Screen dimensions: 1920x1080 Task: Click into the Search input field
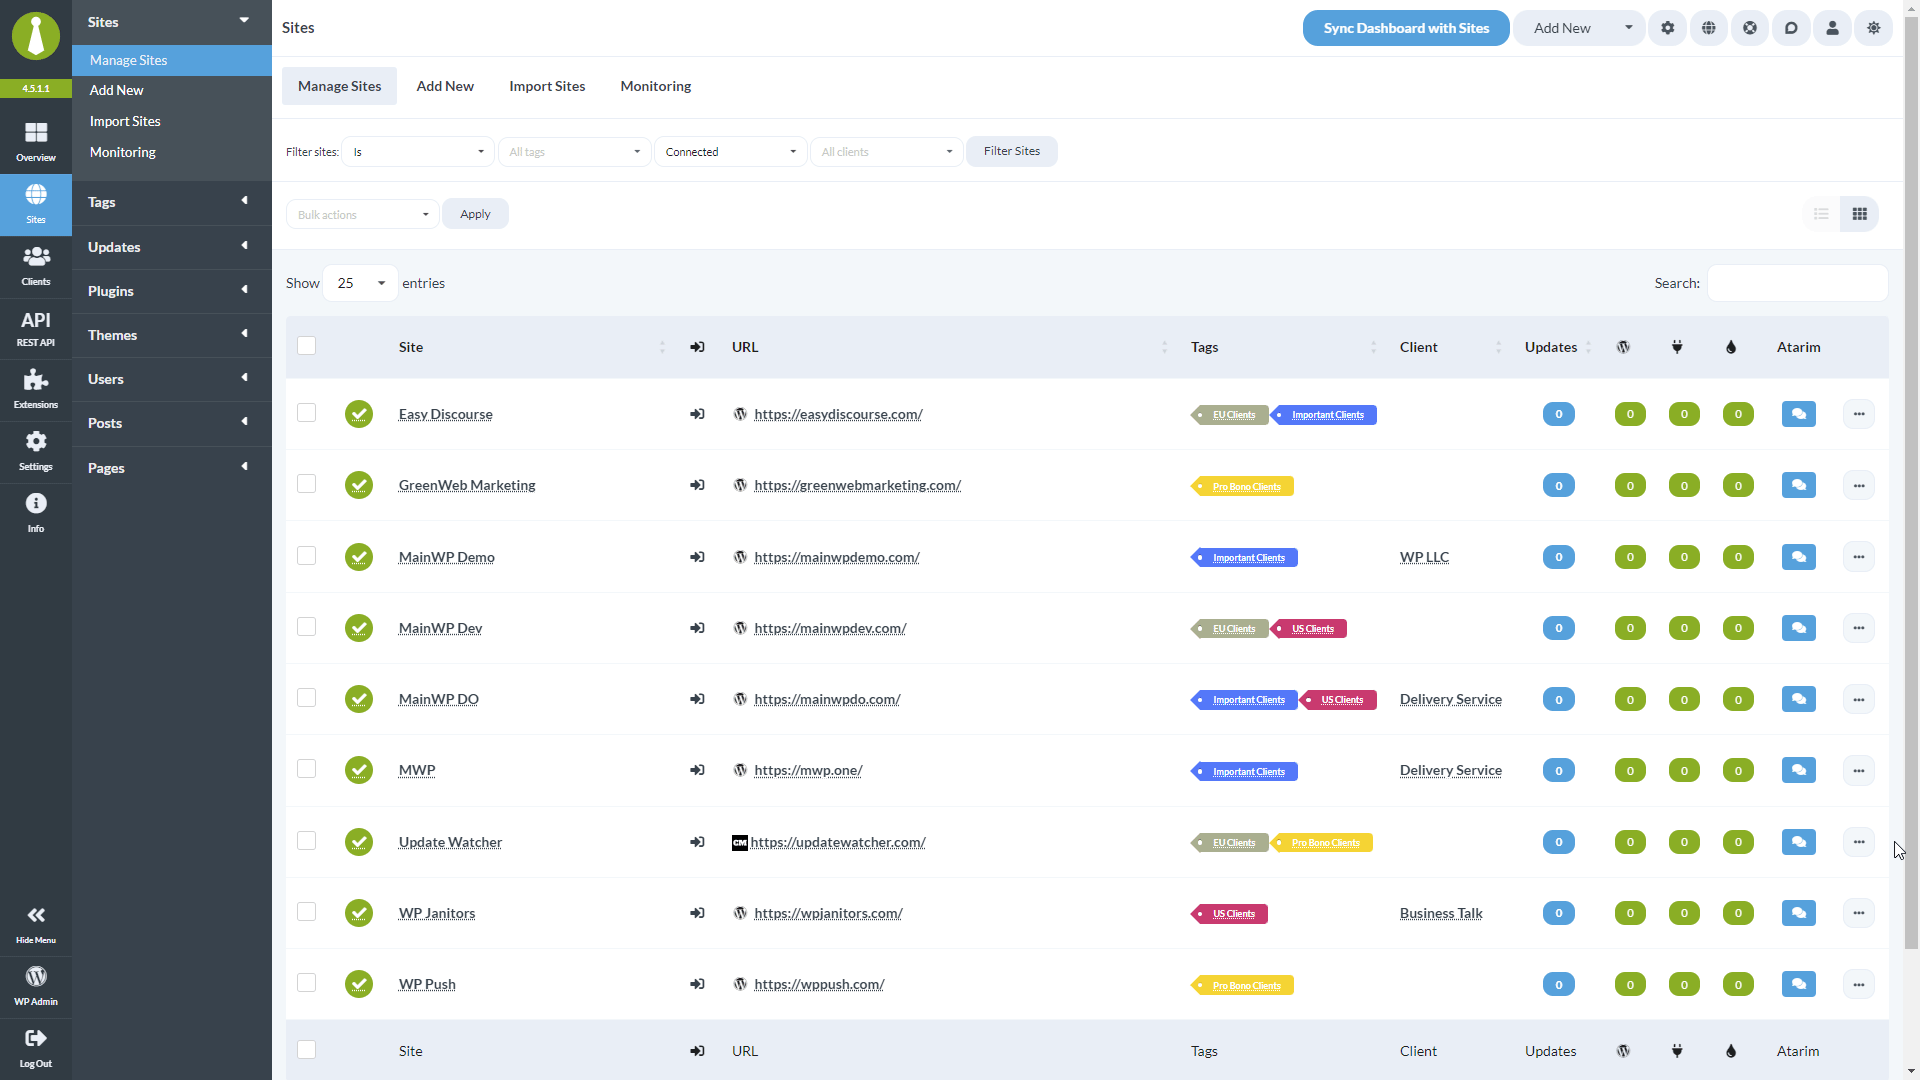(x=1796, y=283)
